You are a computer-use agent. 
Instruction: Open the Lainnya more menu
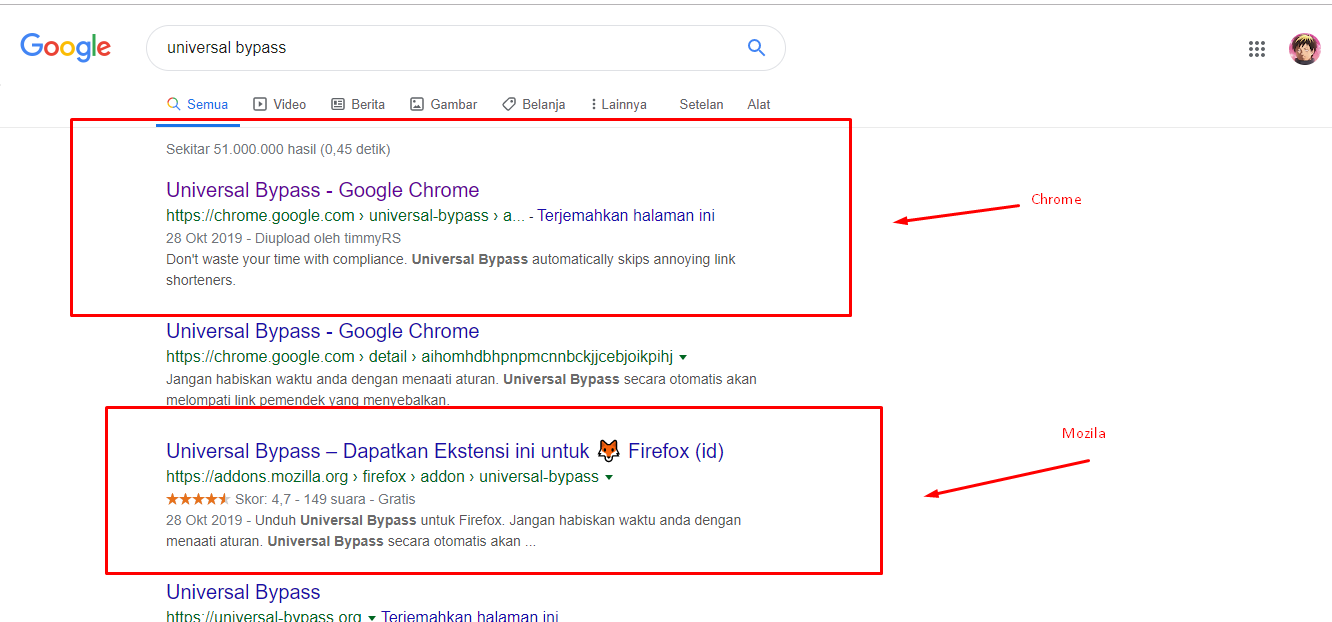619,104
